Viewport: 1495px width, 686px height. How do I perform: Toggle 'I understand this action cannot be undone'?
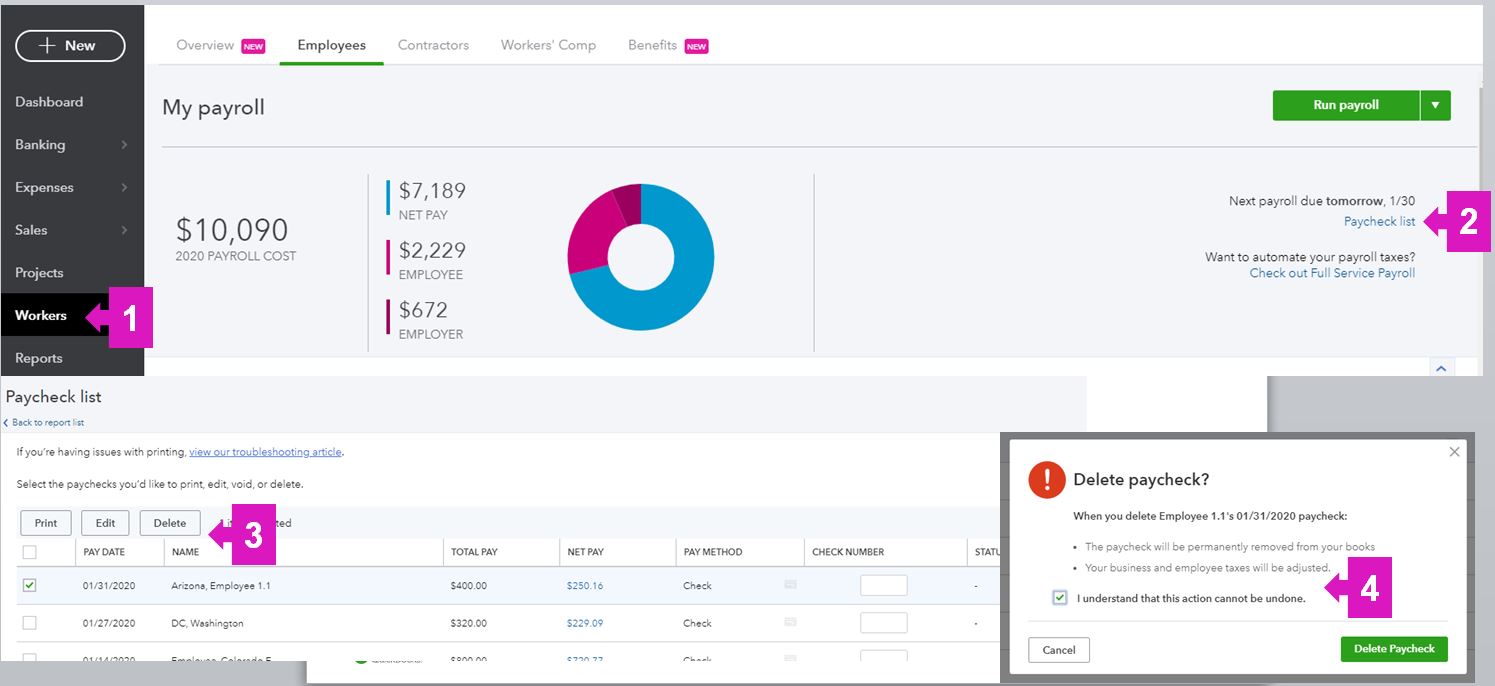click(1060, 598)
